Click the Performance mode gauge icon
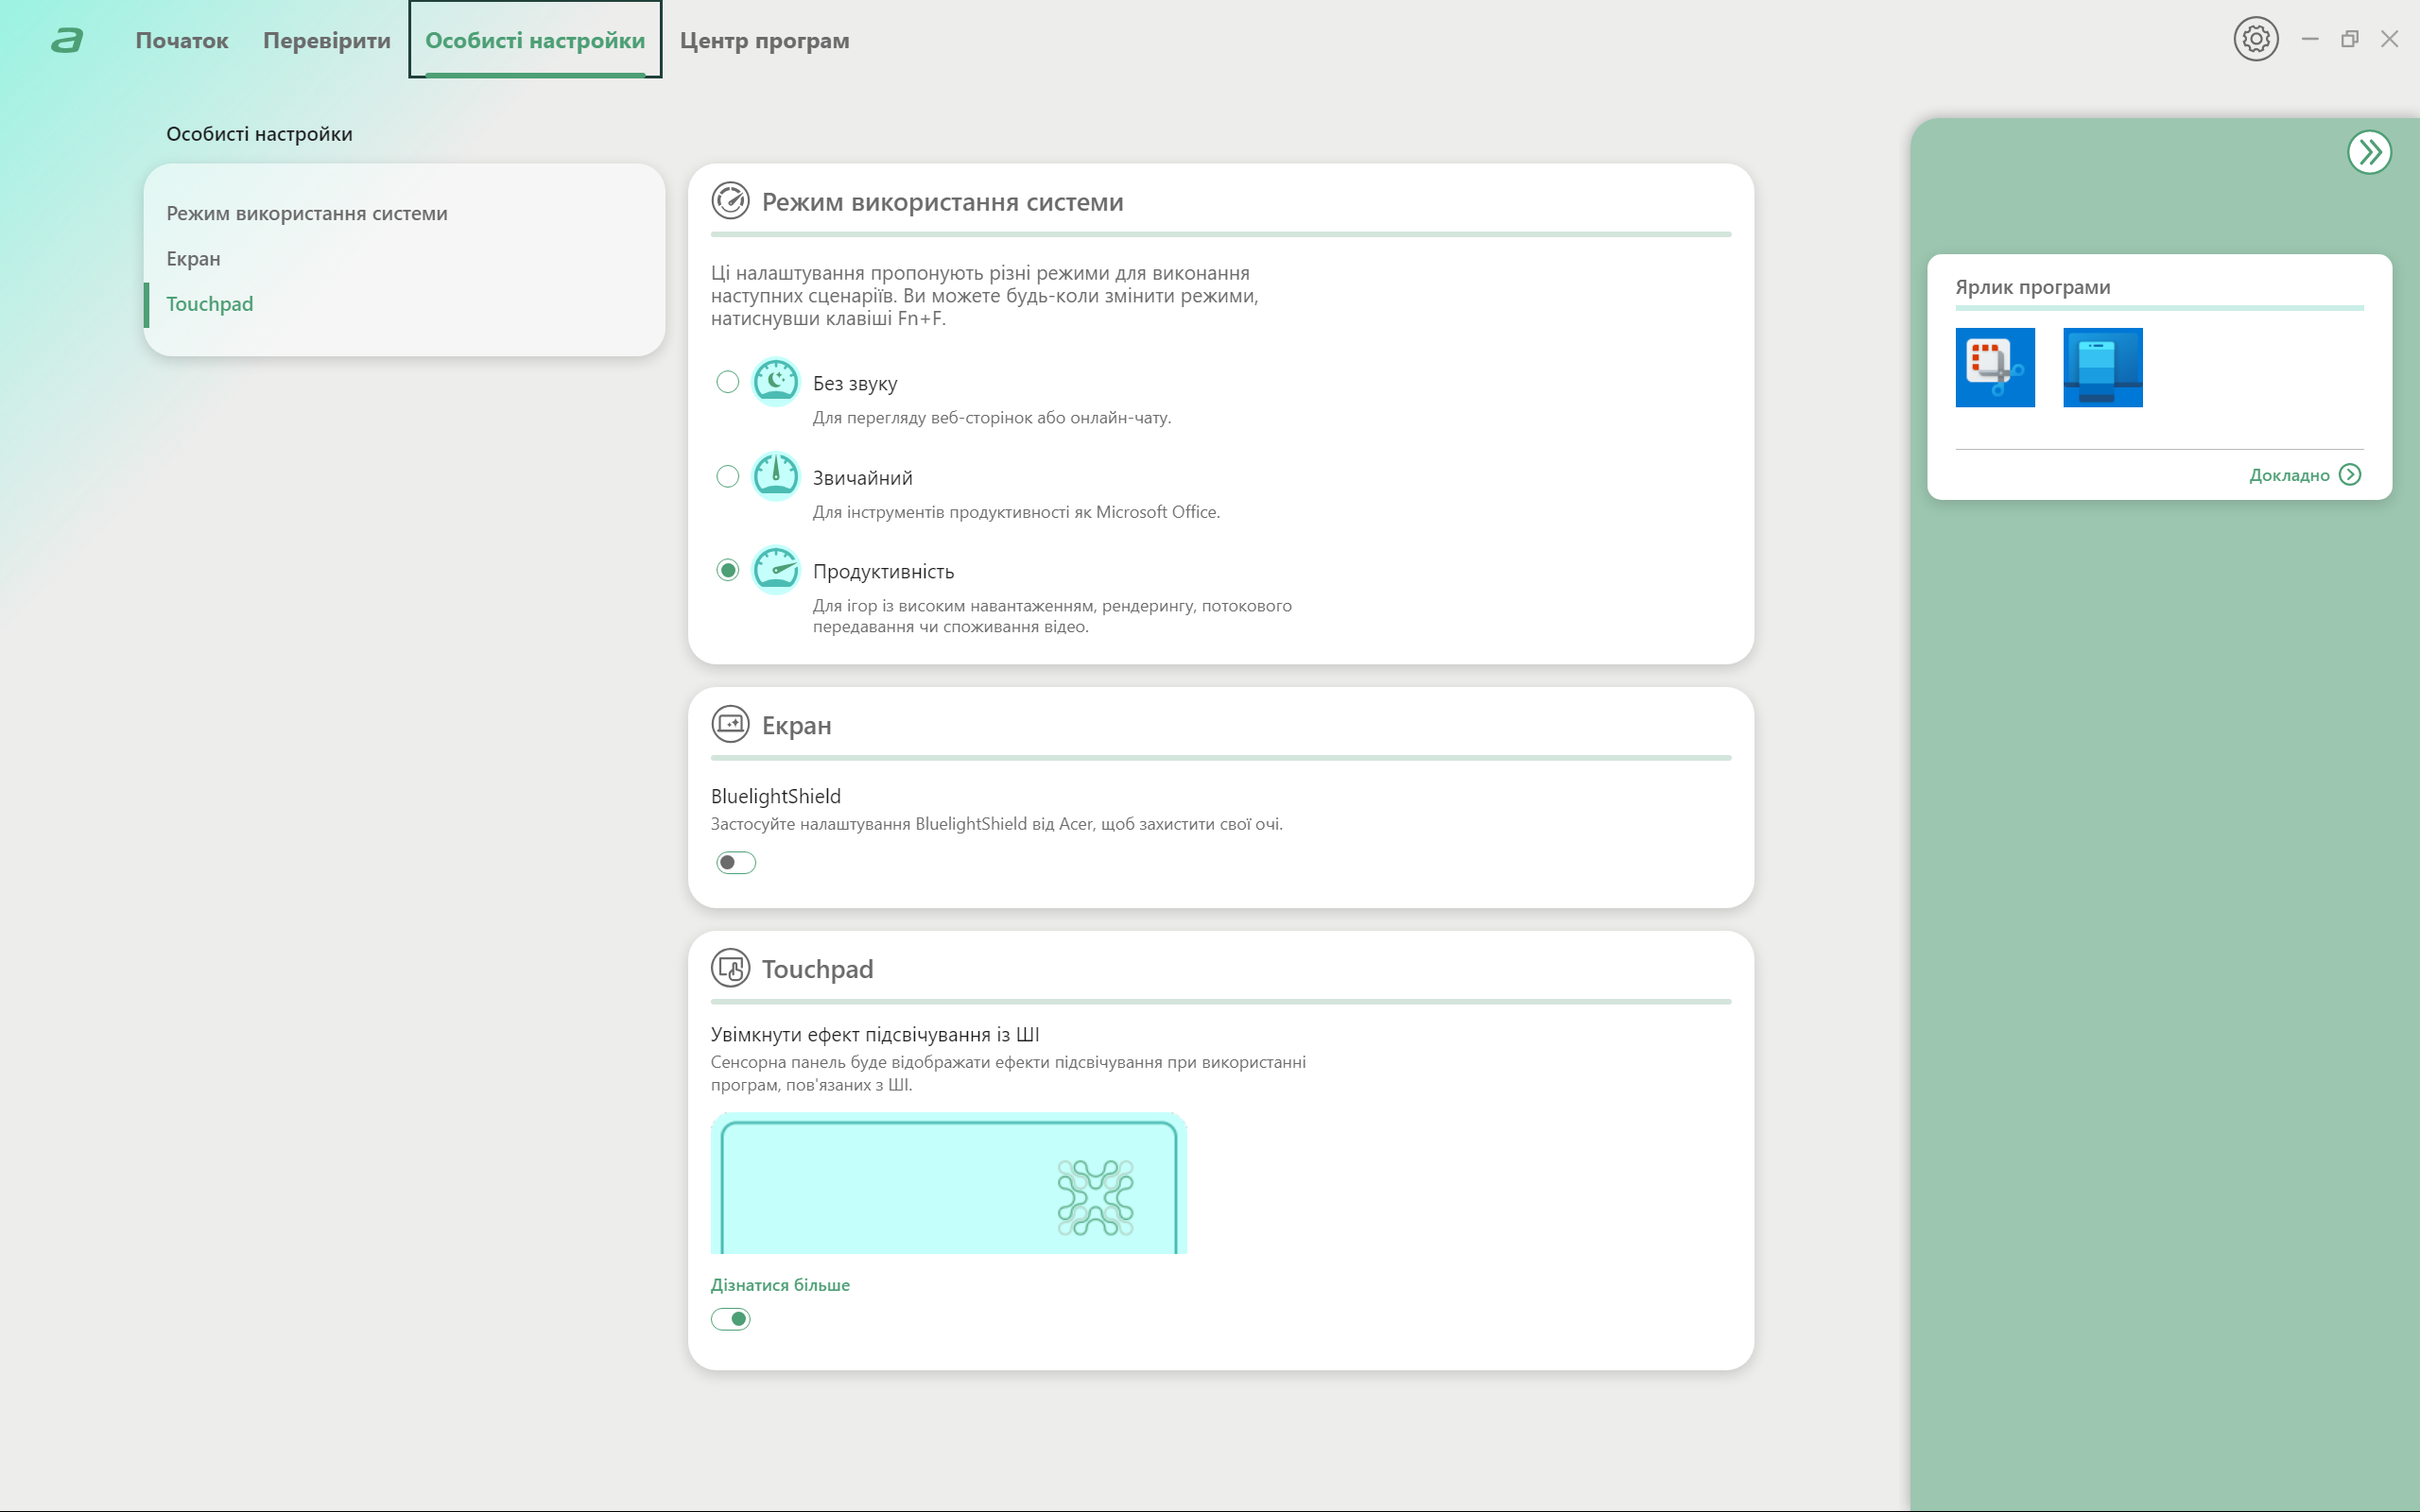 775,570
